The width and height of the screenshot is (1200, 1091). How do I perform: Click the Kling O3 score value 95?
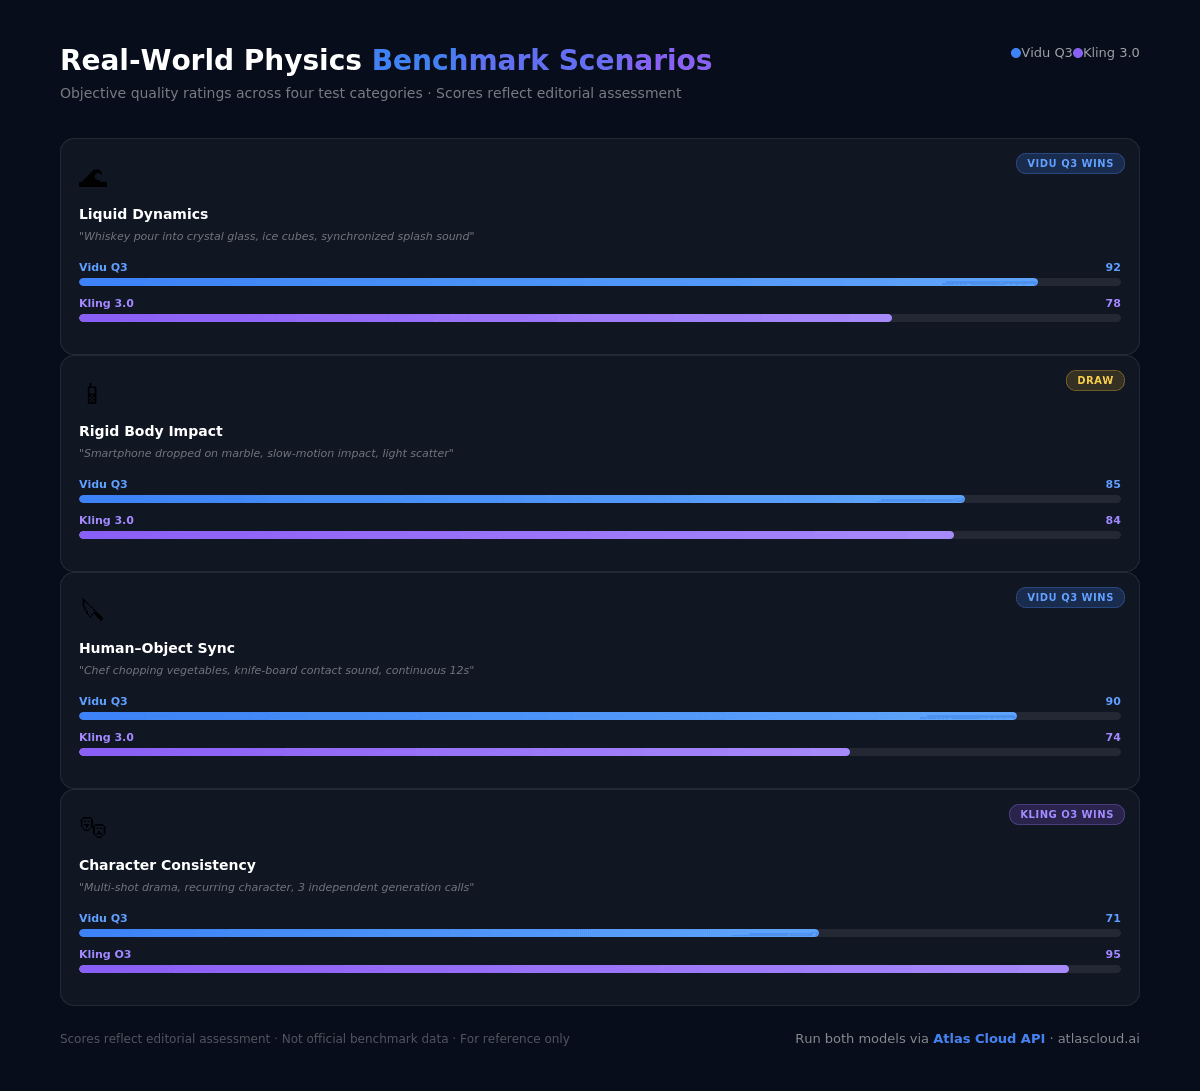tap(1113, 955)
